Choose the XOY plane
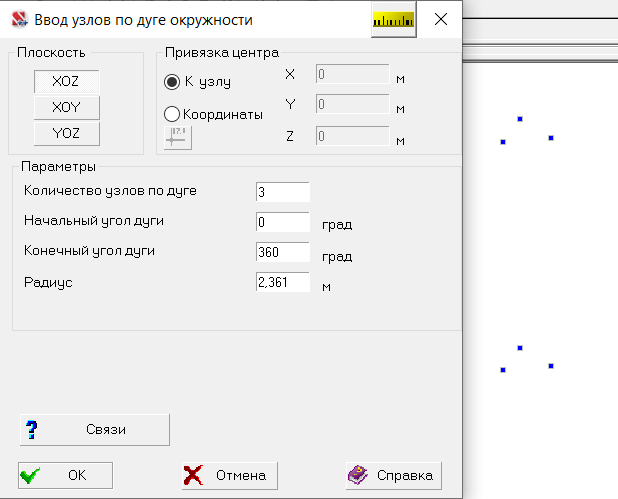618x499 pixels. pyautogui.click(x=66, y=107)
